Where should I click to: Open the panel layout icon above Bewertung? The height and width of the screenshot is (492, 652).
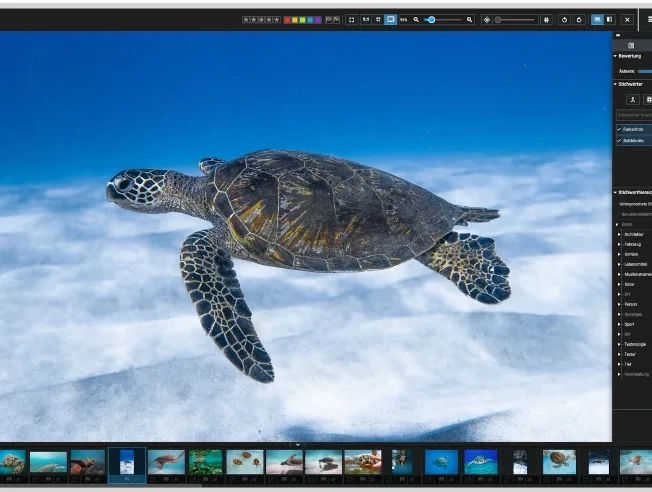click(x=631, y=45)
